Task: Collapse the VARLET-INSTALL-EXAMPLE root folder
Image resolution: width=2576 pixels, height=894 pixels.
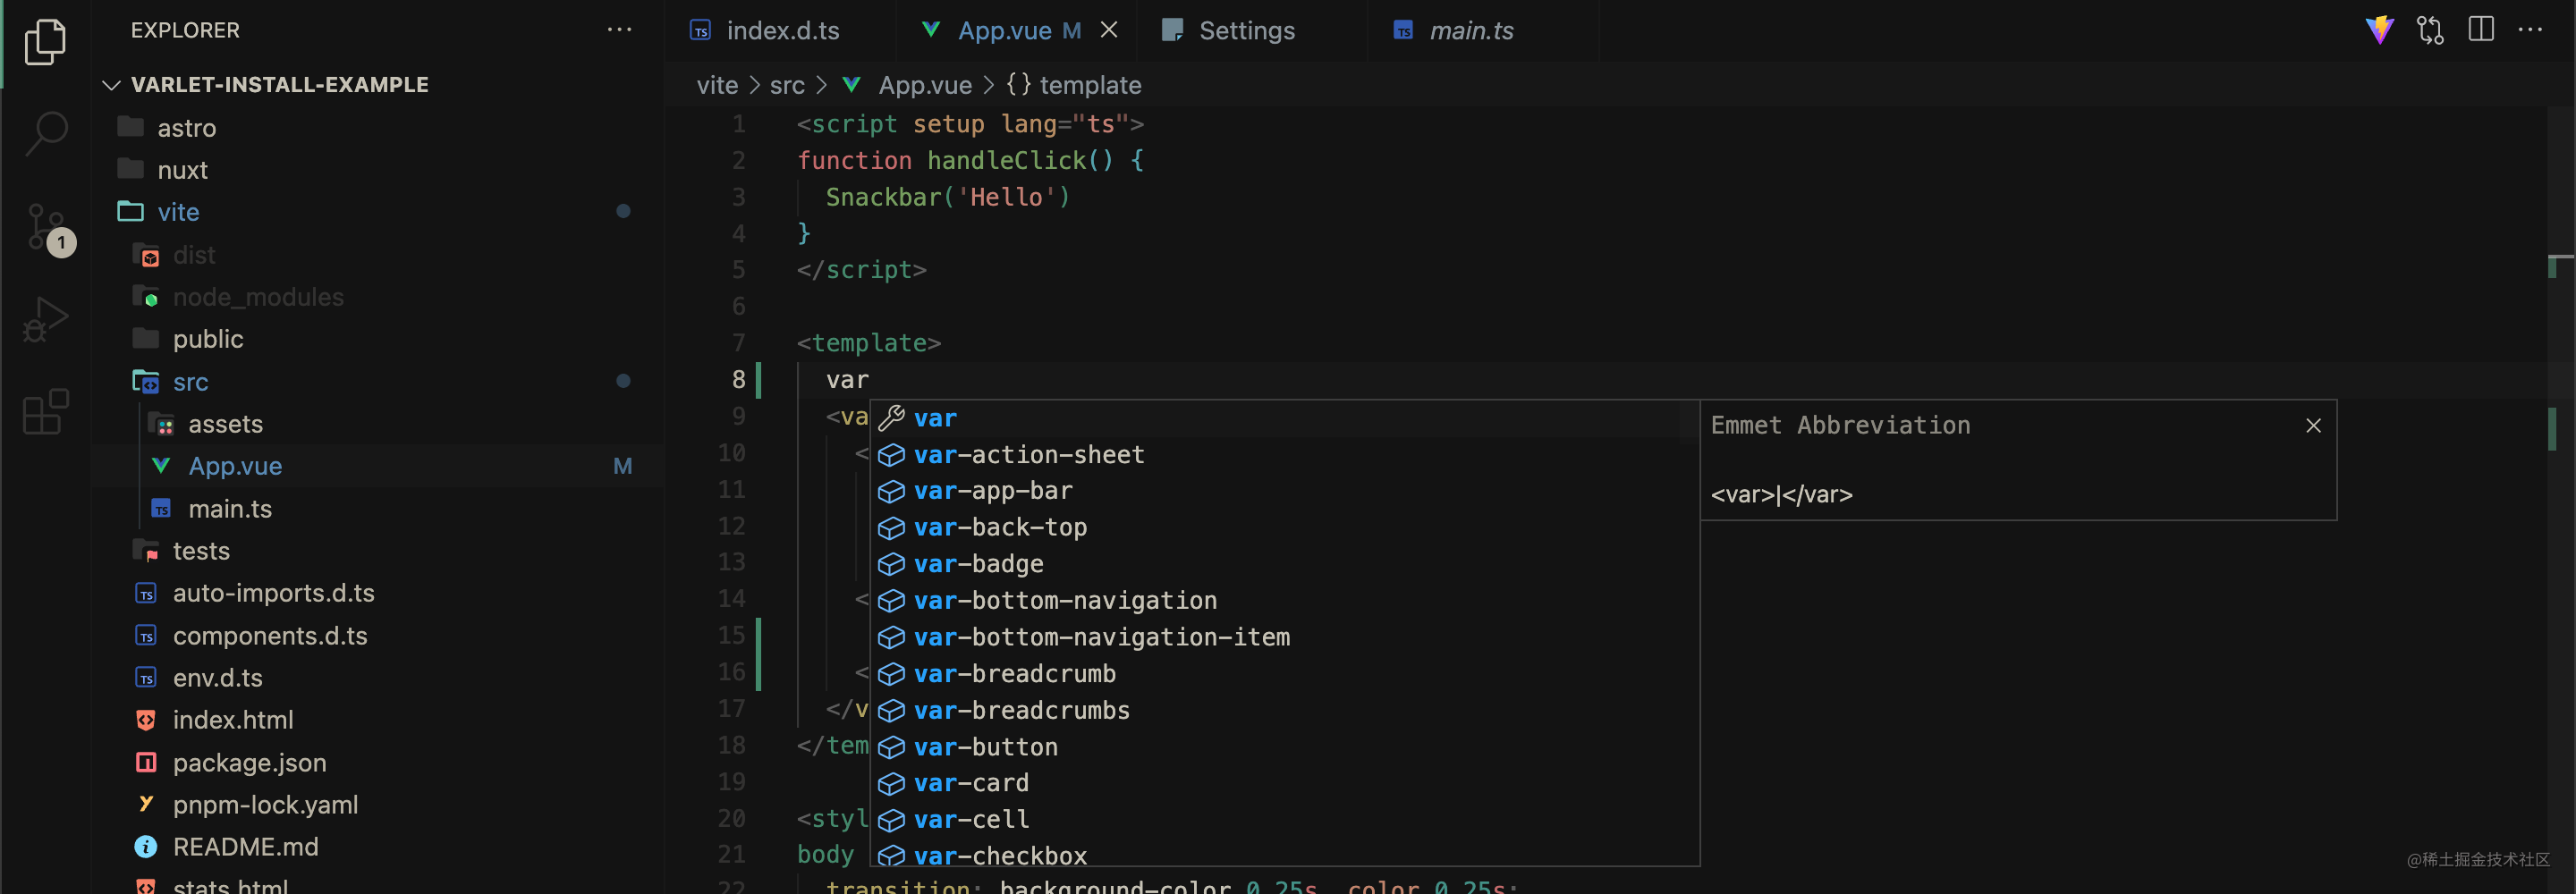Action: tap(112, 85)
